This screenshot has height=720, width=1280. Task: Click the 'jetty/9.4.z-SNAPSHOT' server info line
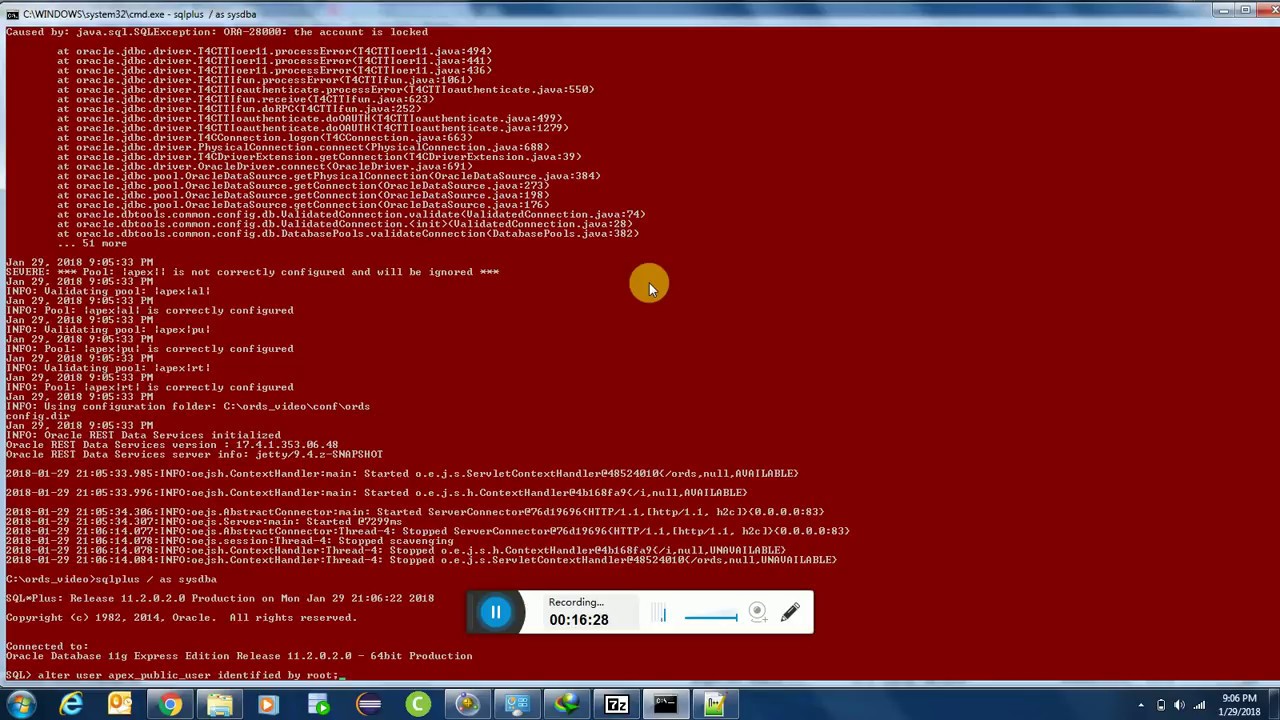pyautogui.click(x=194, y=454)
